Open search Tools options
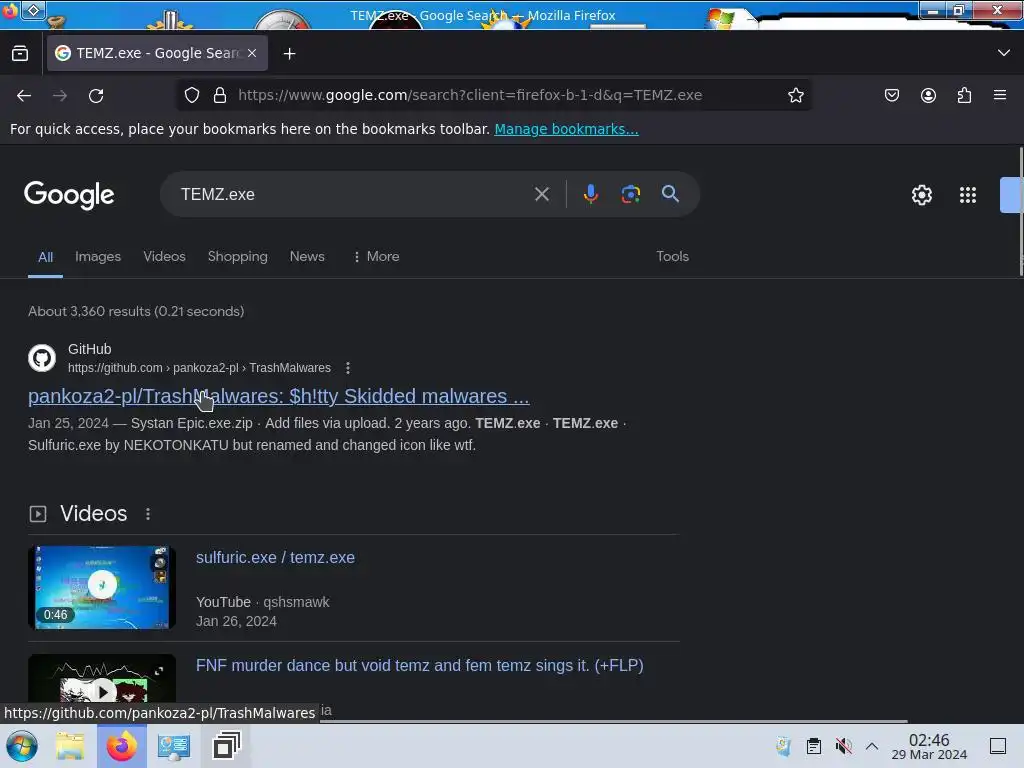1024x768 pixels. click(x=672, y=257)
